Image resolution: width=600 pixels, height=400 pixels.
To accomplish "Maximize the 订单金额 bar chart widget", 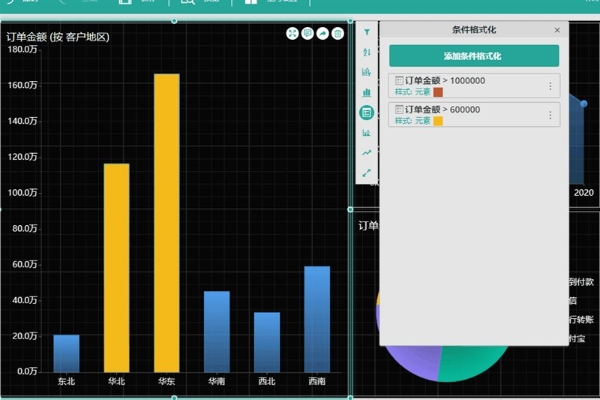I will (x=292, y=34).
